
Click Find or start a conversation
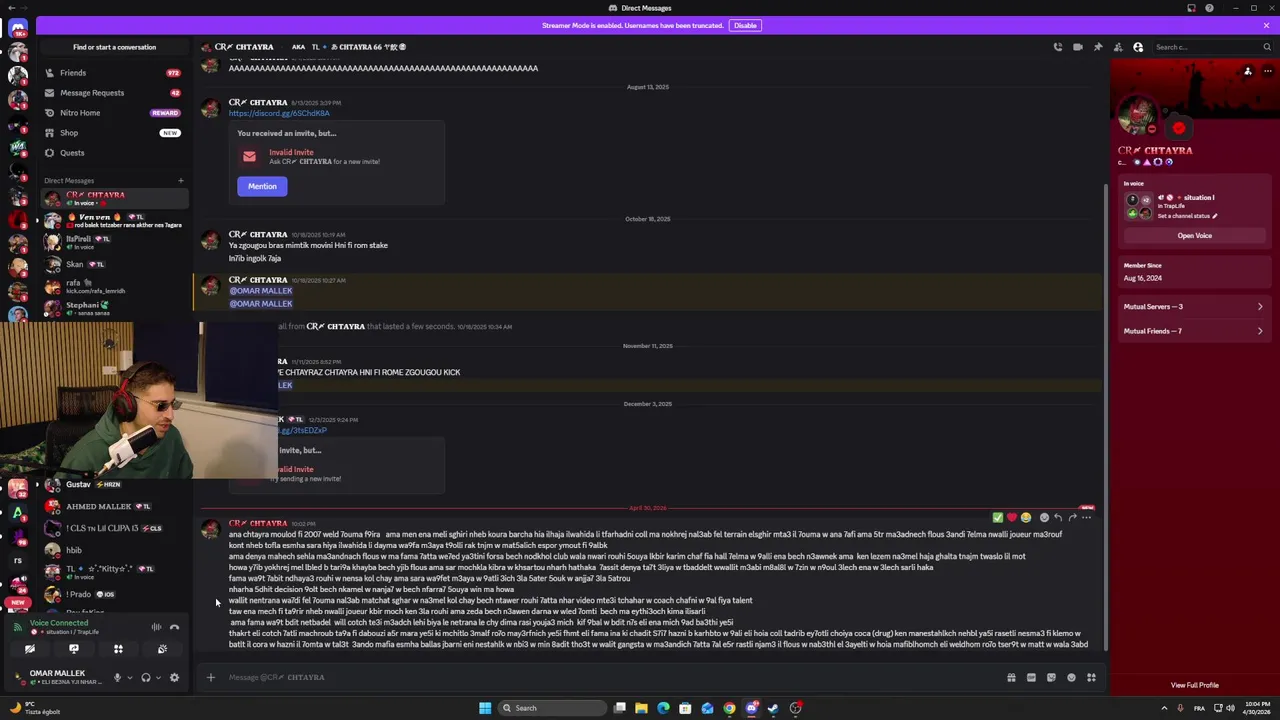114,47
